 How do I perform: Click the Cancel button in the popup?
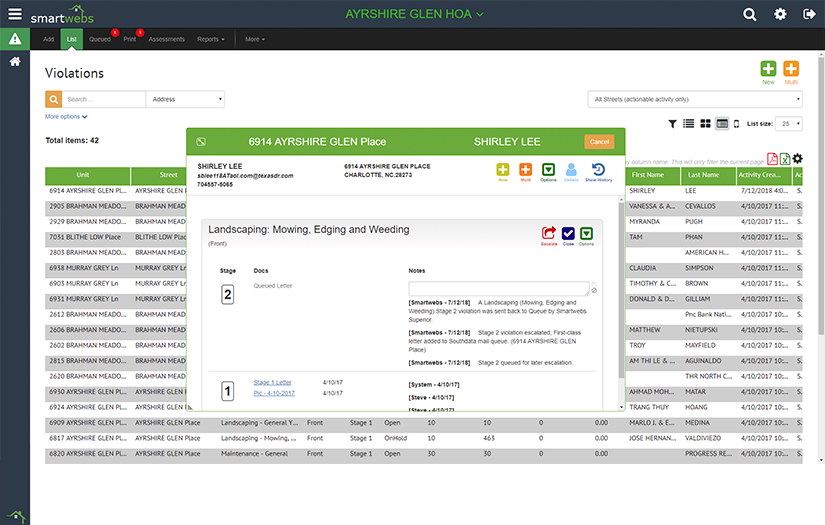[x=599, y=142]
